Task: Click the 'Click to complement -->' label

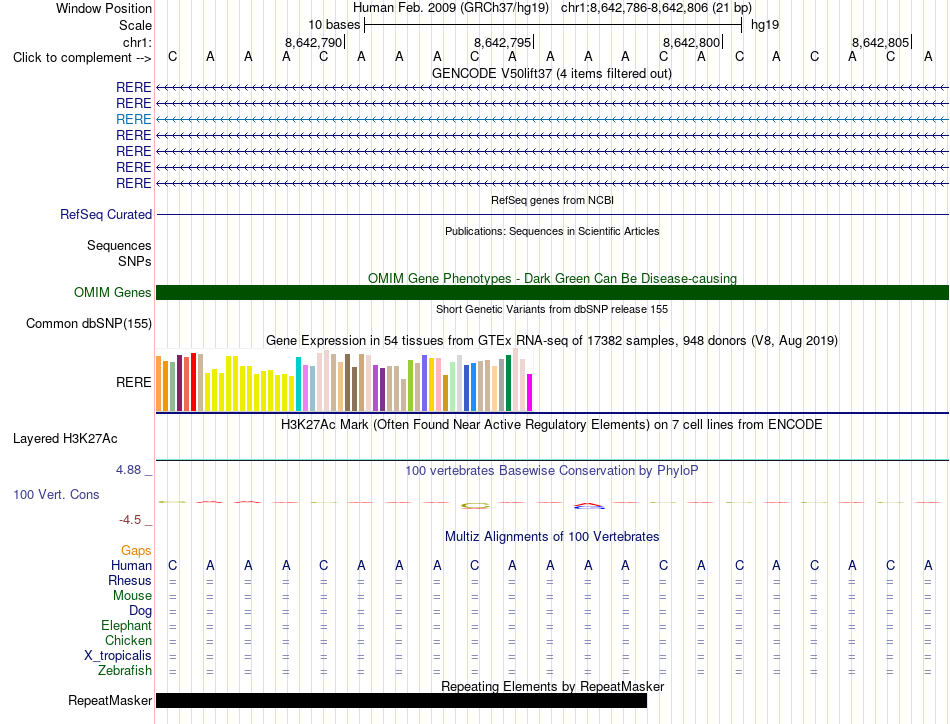Action: pos(82,58)
